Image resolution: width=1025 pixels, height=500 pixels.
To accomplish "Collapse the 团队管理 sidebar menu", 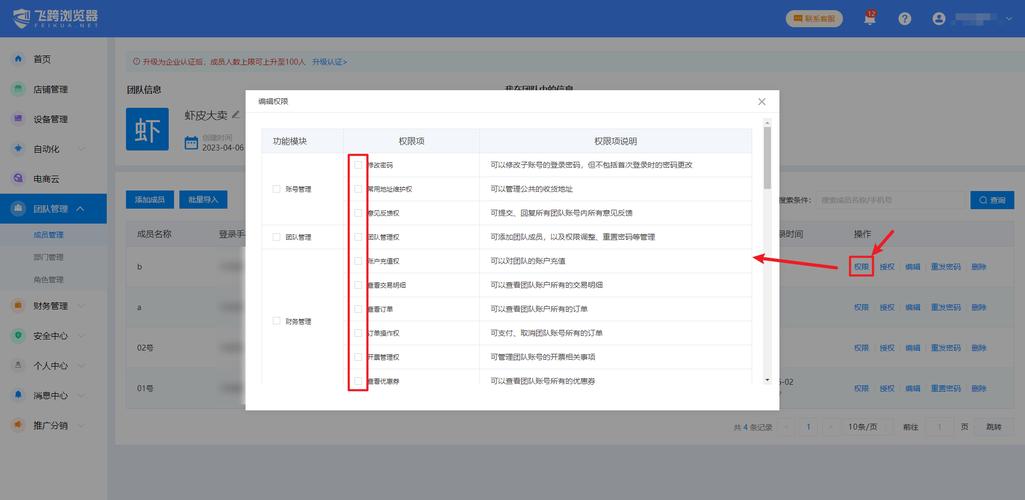I will pyautogui.click(x=78, y=209).
